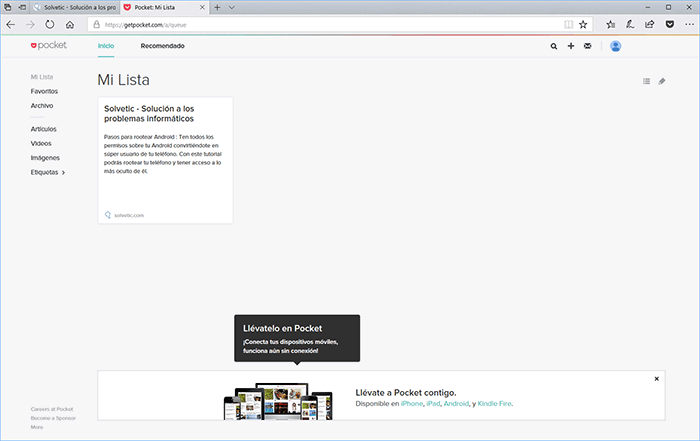Open the iPad app link
The image size is (700, 441).
tap(433, 404)
